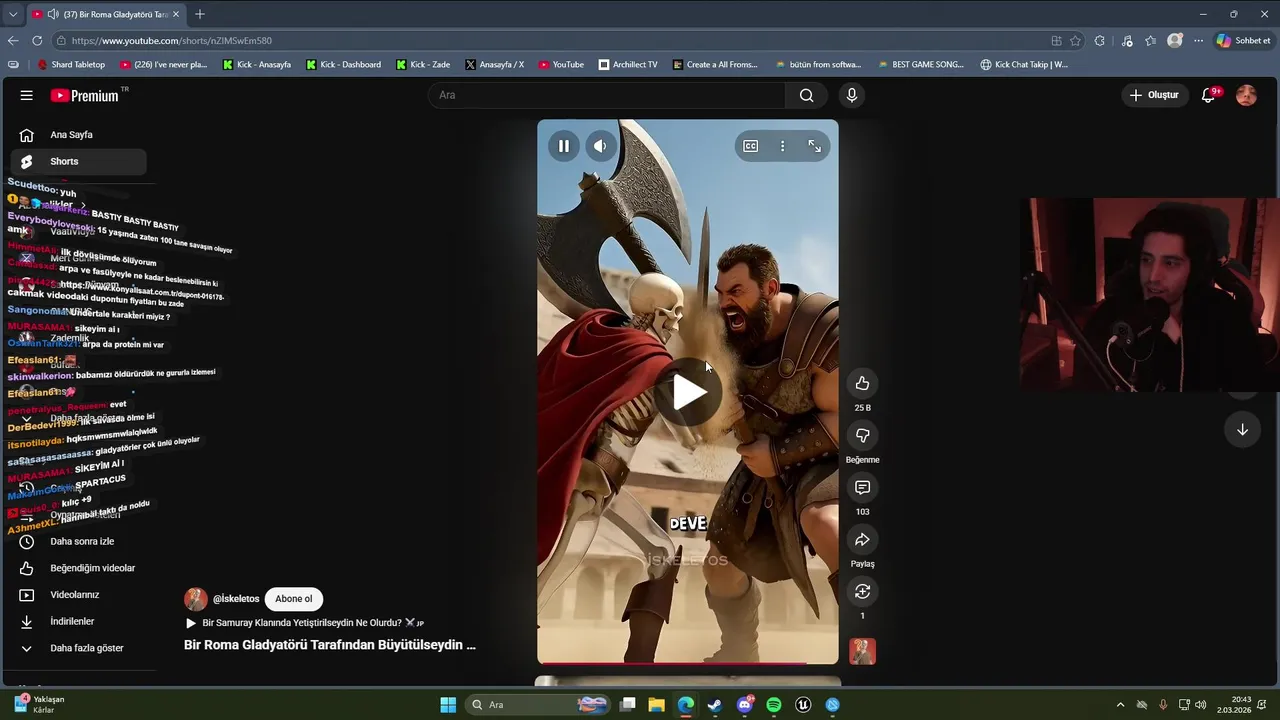The height and width of the screenshot is (720, 1280).
Task: Open system volume speaker in tray
Action: 1200,705
